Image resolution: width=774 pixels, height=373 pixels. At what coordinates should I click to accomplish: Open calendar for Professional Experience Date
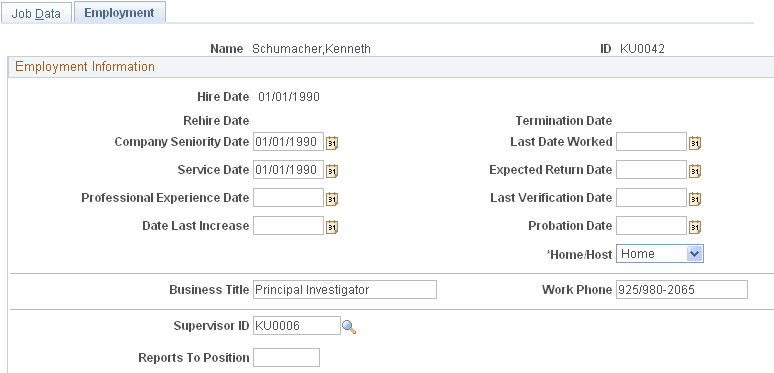coord(332,199)
